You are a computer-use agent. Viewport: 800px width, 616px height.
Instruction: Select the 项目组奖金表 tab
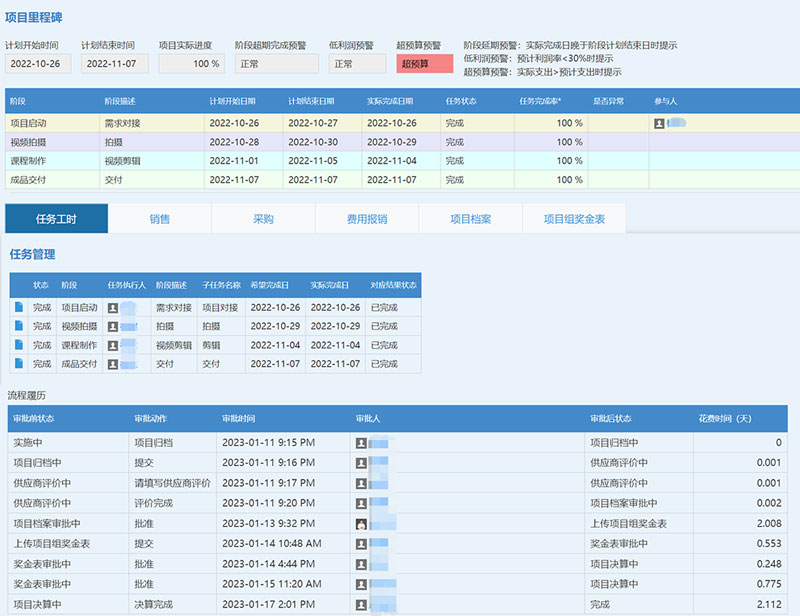tap(574, 219)
